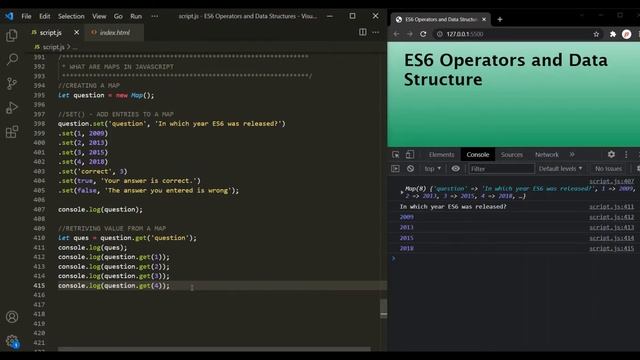This screenshot has width=640, height=360.
Task: Close the script.js editor tab
Action: tap(76, 32)
